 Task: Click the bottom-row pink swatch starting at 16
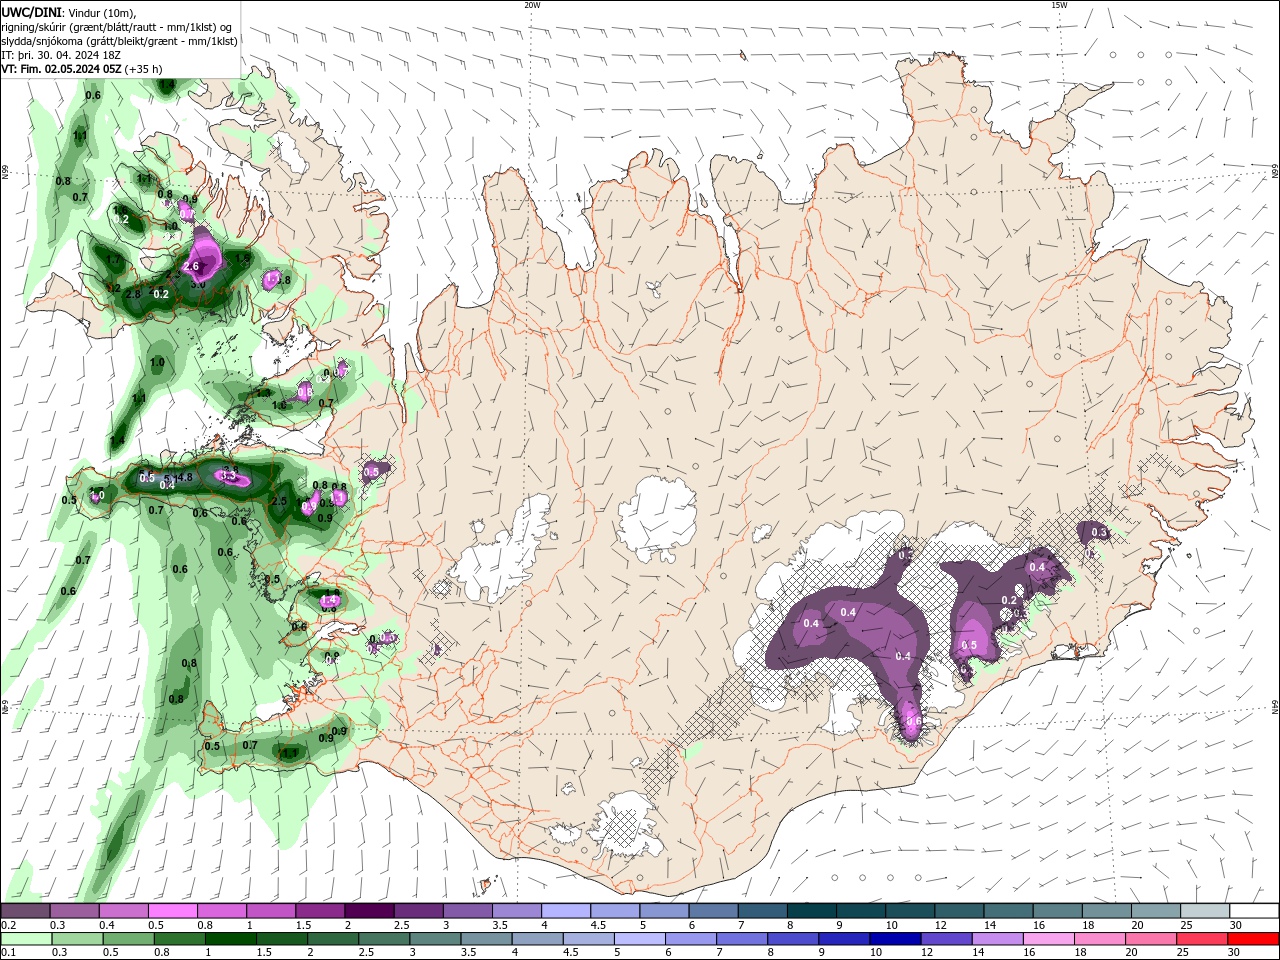click(x=1048, y=939)
